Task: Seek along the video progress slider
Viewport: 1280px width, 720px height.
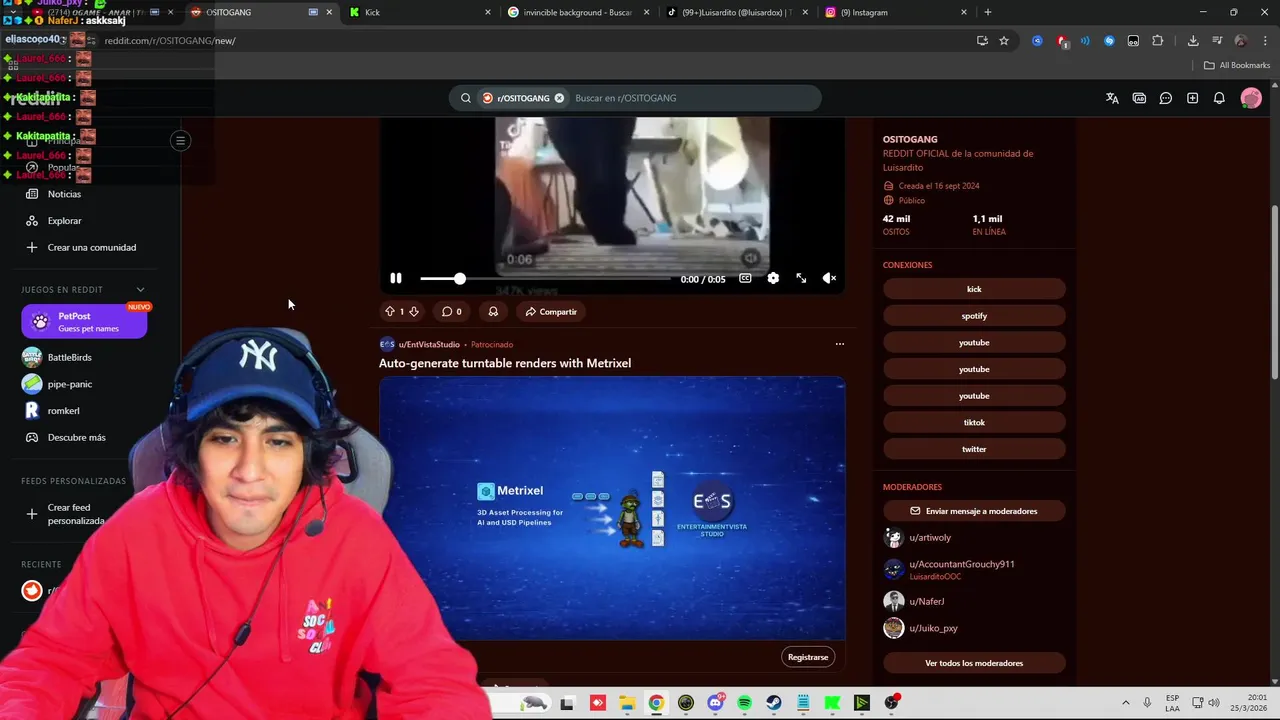Action: coord(545,279)
